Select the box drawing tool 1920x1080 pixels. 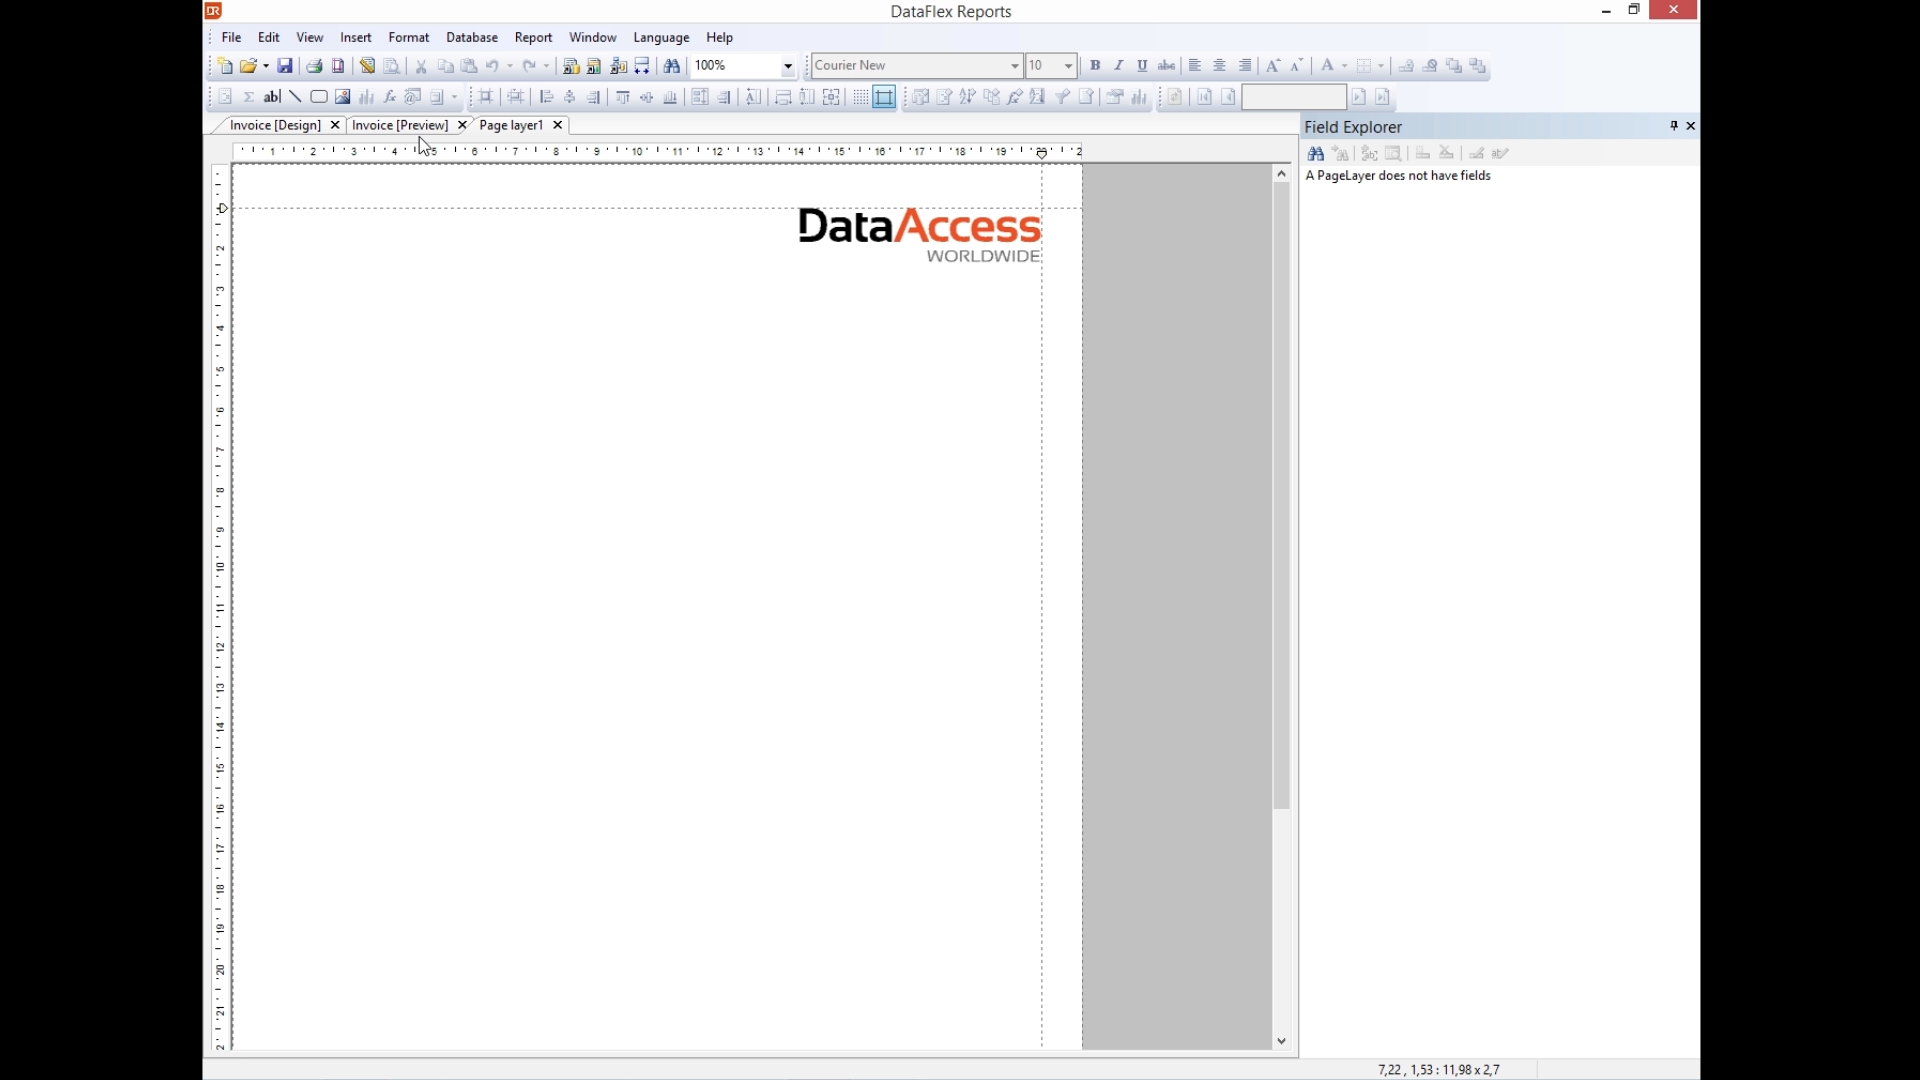[x=319, y=97]
